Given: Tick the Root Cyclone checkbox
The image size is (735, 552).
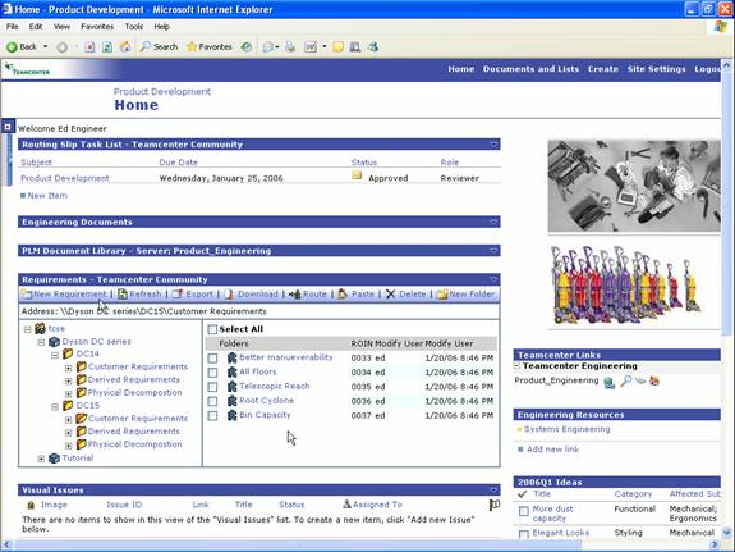Looking at the screenshot, I should pyautogui.click(x=212, y=402).
